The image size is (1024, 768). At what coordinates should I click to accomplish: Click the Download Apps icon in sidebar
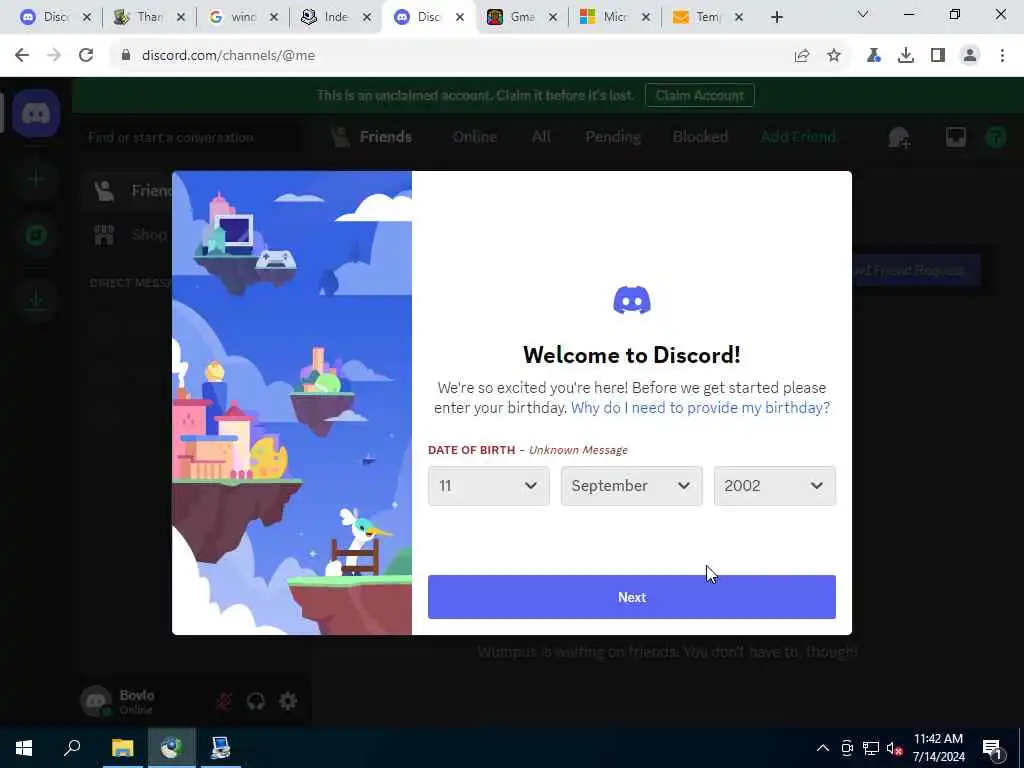(36, 300)
